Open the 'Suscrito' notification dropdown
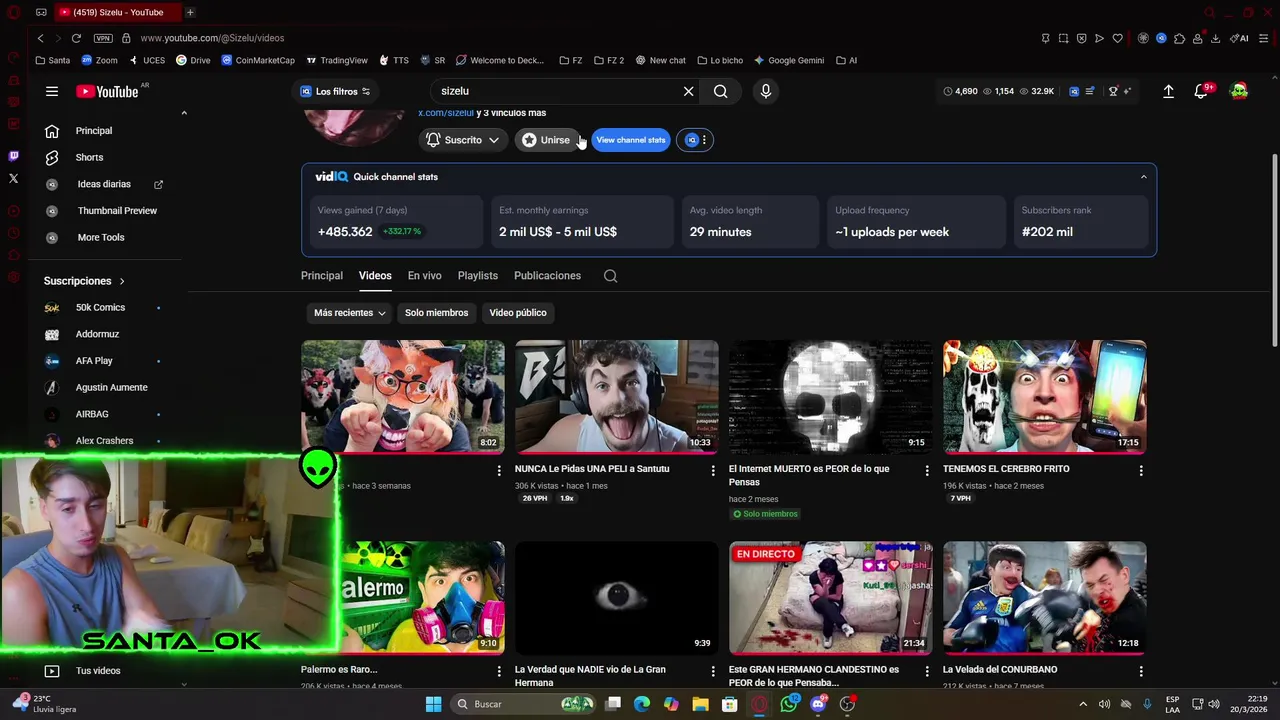 (x=462, y=140)
